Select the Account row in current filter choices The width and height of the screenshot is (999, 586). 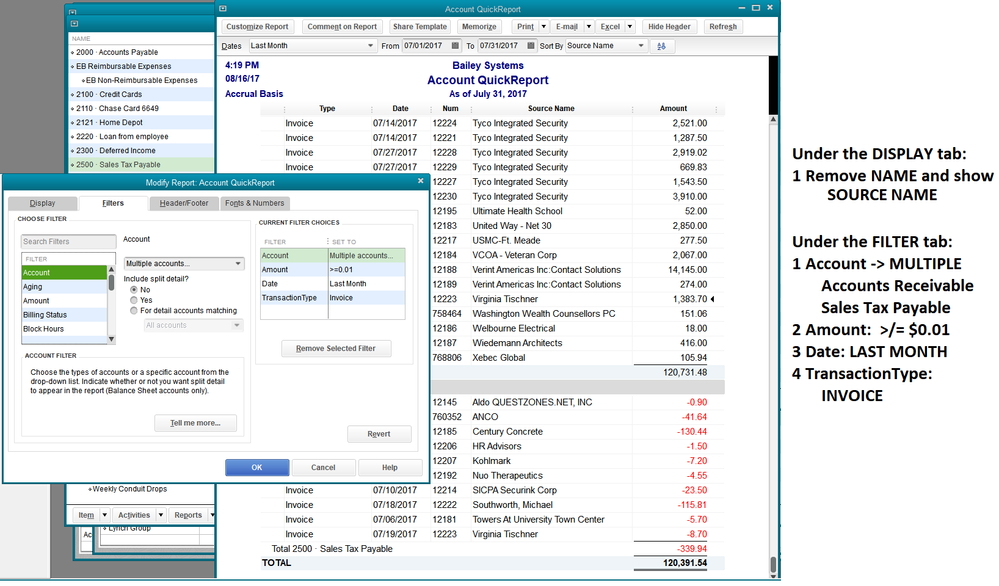click(333, 255)
